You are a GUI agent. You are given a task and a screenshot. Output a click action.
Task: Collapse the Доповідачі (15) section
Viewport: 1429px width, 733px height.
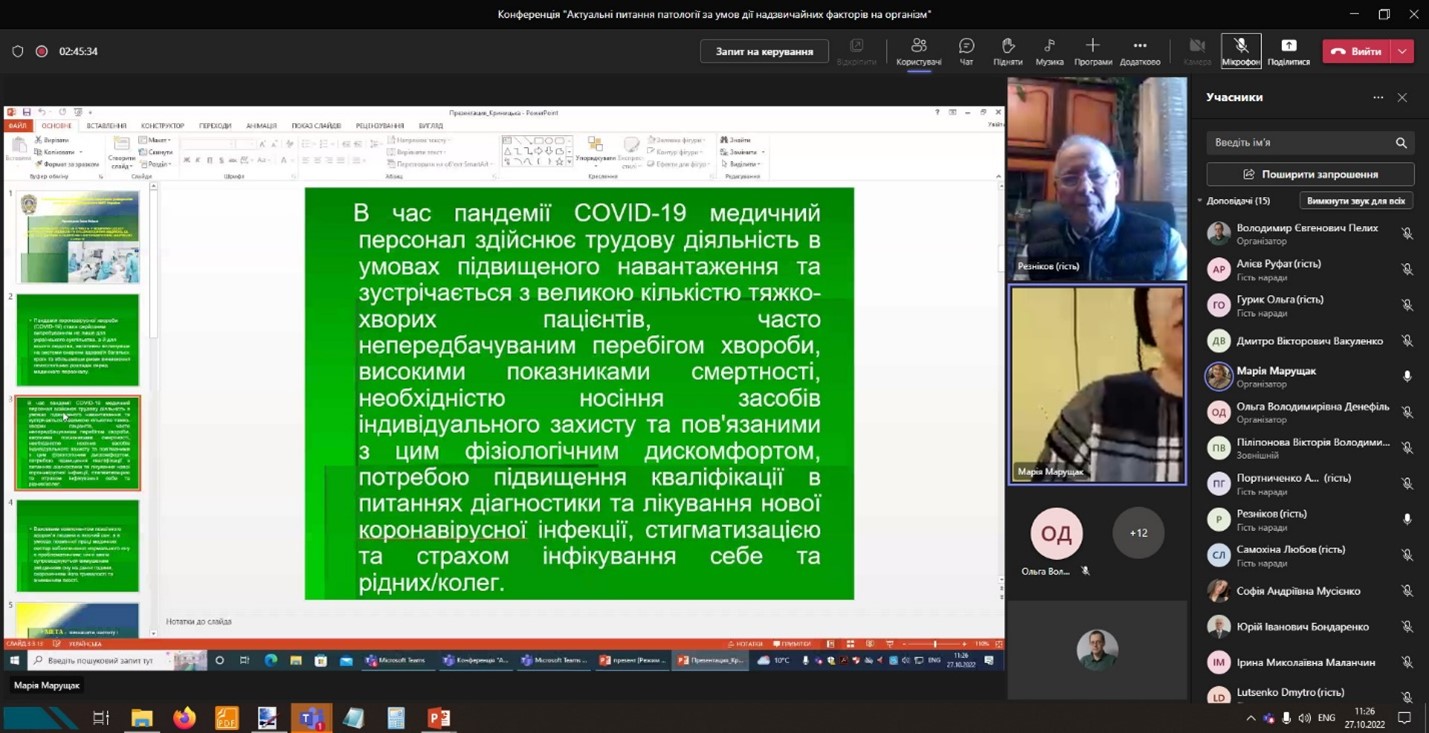point(1200,201)
